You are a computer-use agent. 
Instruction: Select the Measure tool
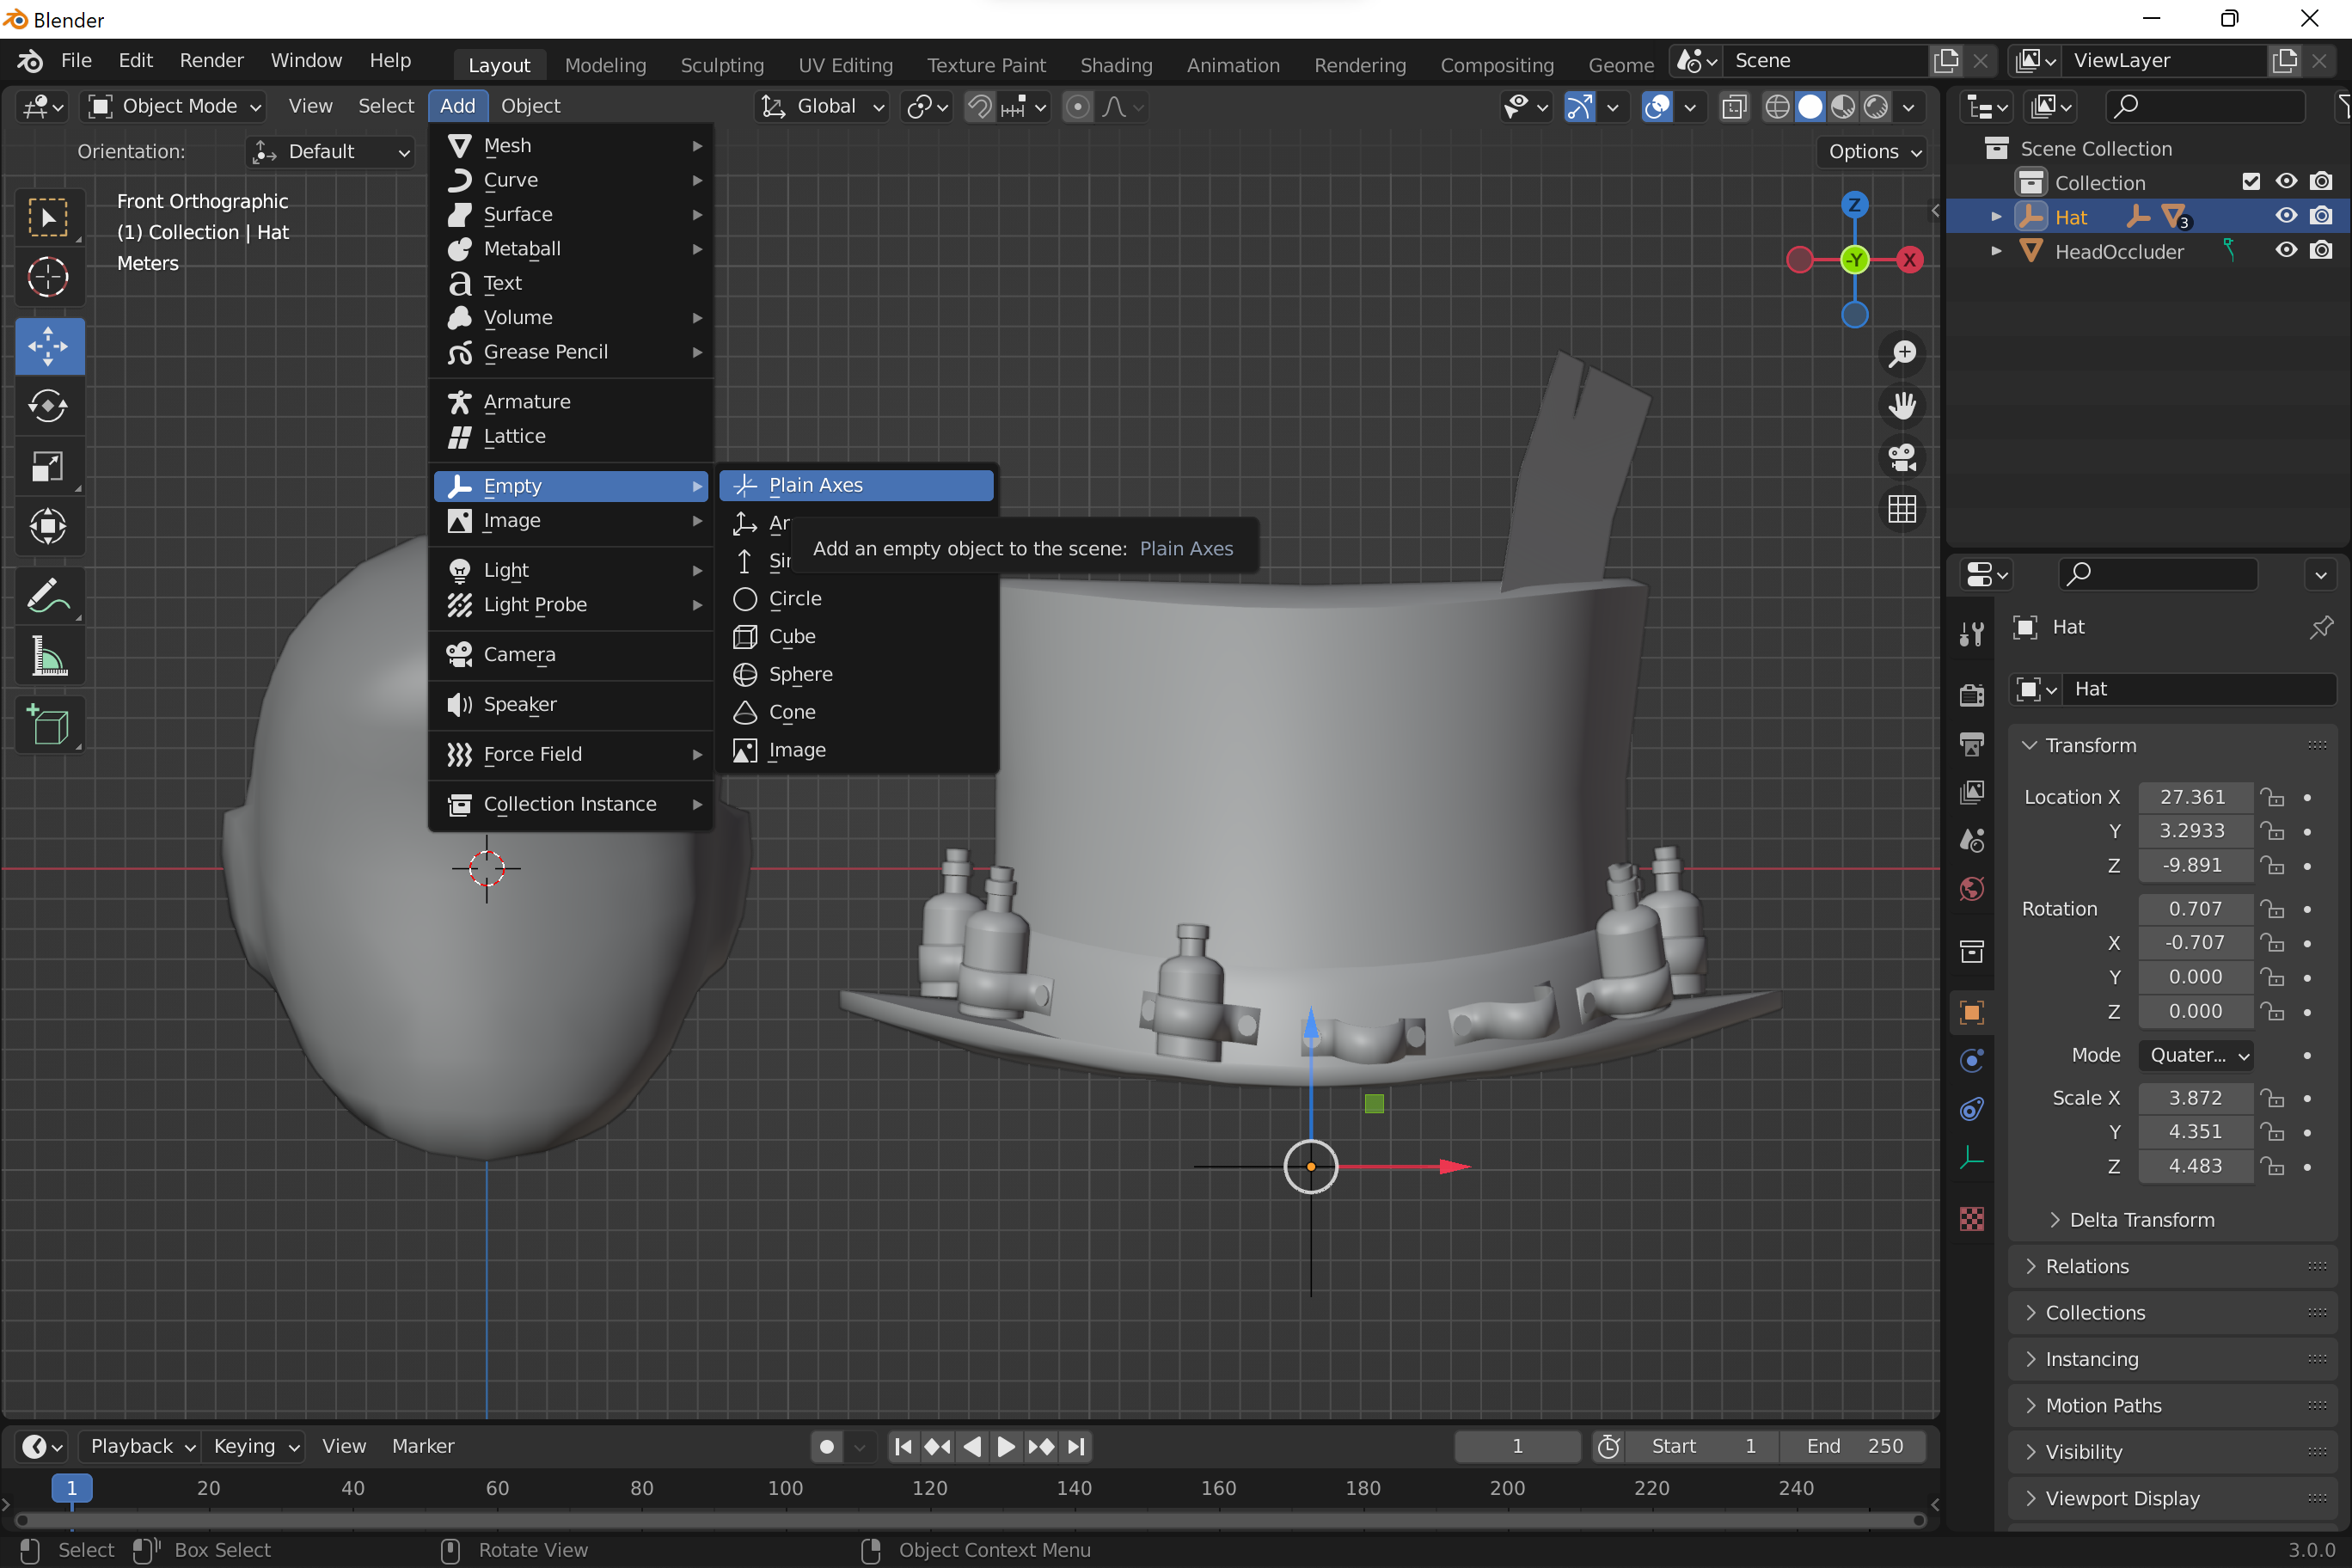(x=48, y=657)
